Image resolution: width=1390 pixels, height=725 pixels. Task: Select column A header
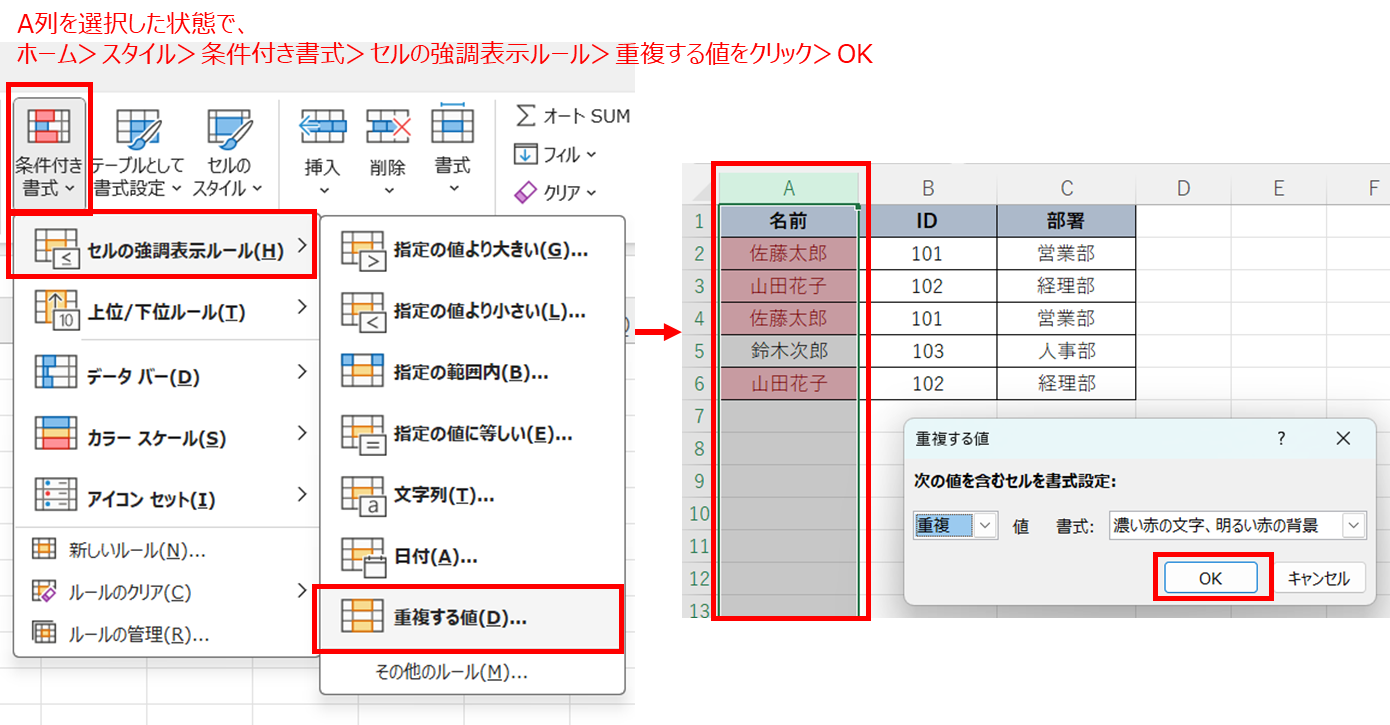point(789,188)
